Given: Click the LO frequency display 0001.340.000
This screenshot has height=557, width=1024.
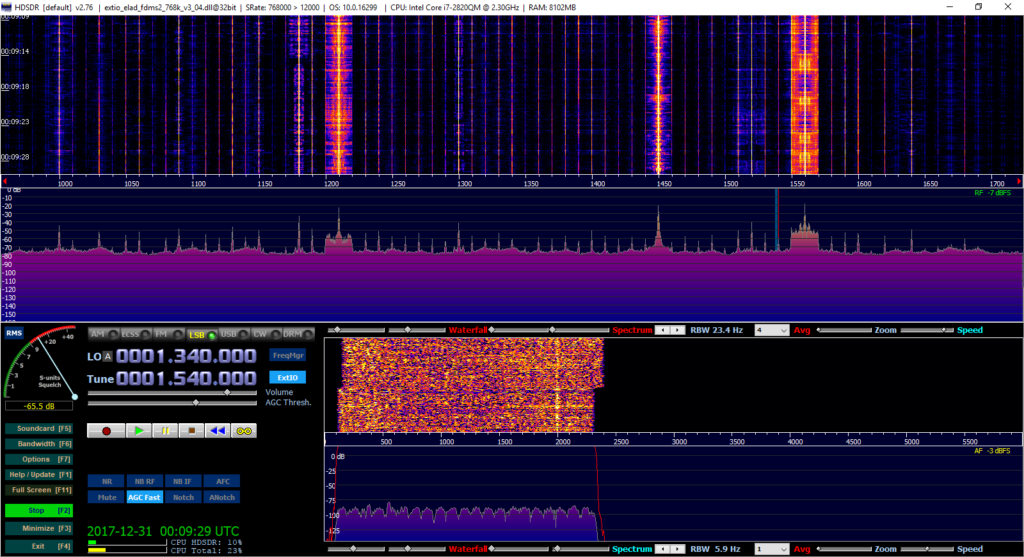Looking at the screenshot, I should pyautogui.click(x=186, y=356).
